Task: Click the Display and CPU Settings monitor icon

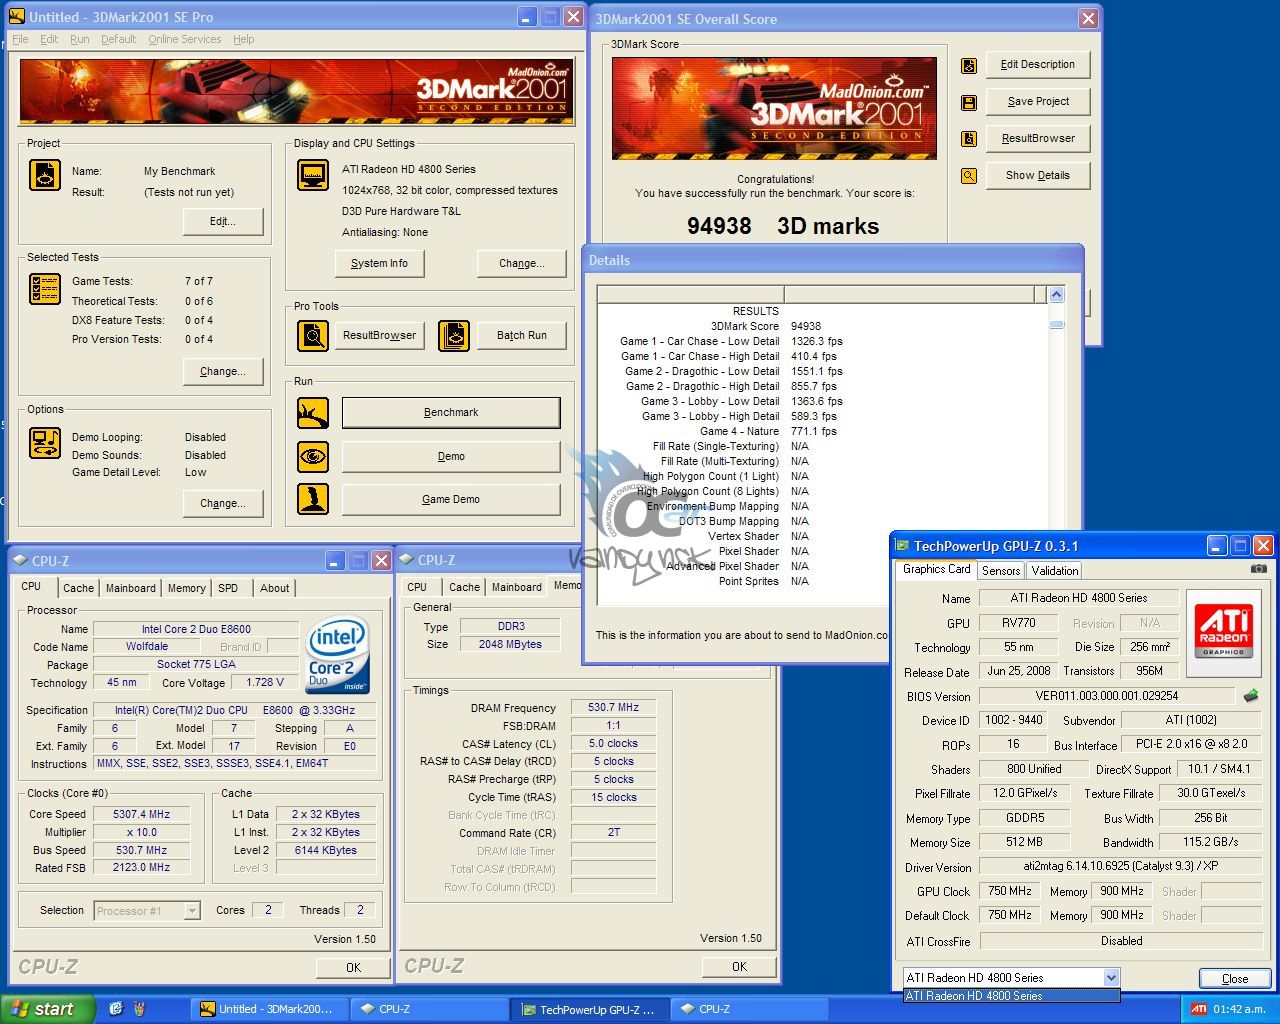Action: (313, 175)
